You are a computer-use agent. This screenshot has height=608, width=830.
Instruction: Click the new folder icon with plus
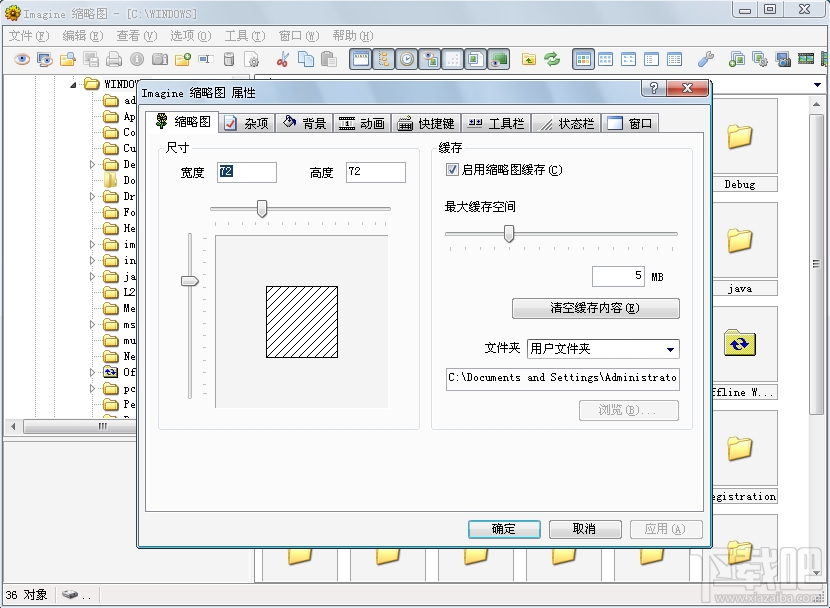click(183, 59)
